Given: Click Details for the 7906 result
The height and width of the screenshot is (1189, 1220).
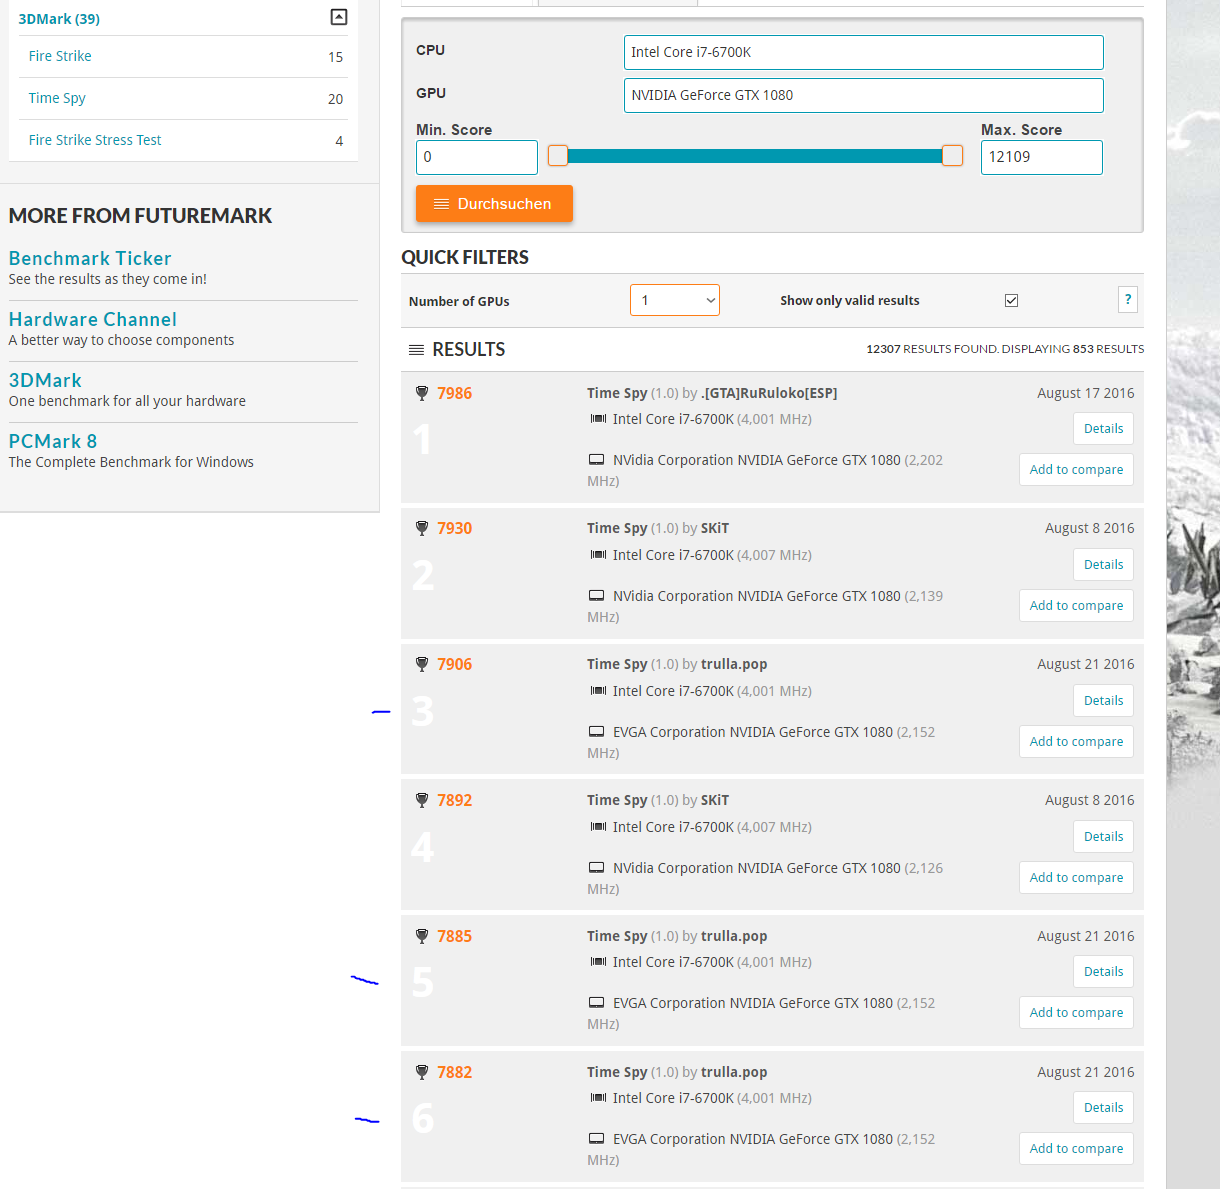Looking at the screenshot, I should click(x=1103, y=700).
